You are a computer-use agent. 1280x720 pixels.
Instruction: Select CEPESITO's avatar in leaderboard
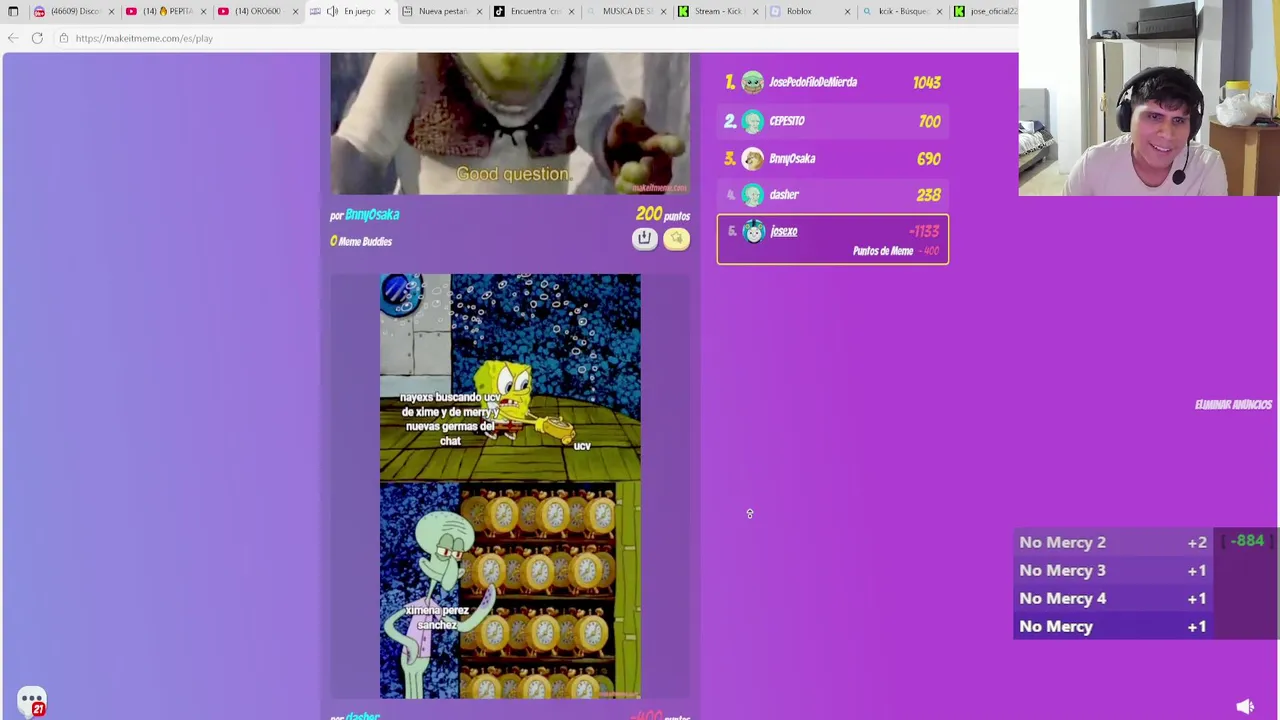point(753,121)
